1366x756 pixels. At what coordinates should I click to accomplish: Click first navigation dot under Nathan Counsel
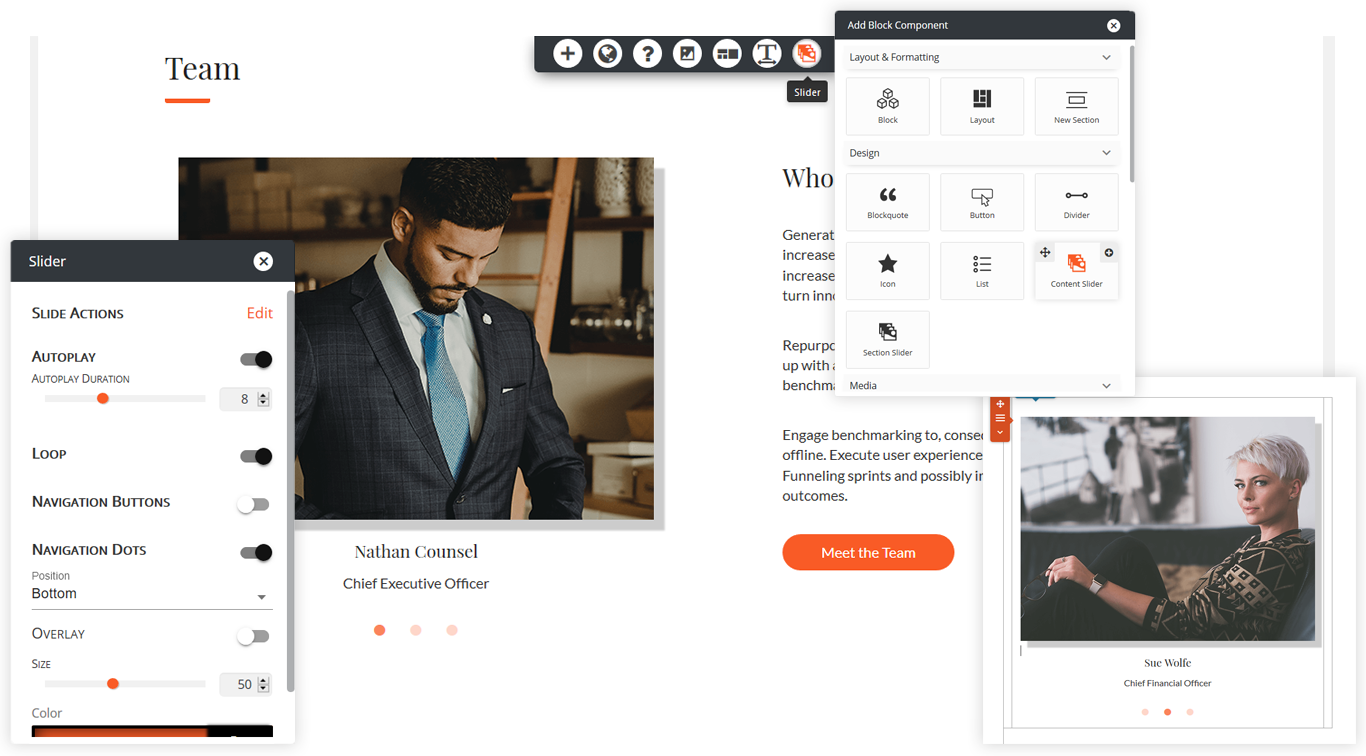tap(380, 630)
